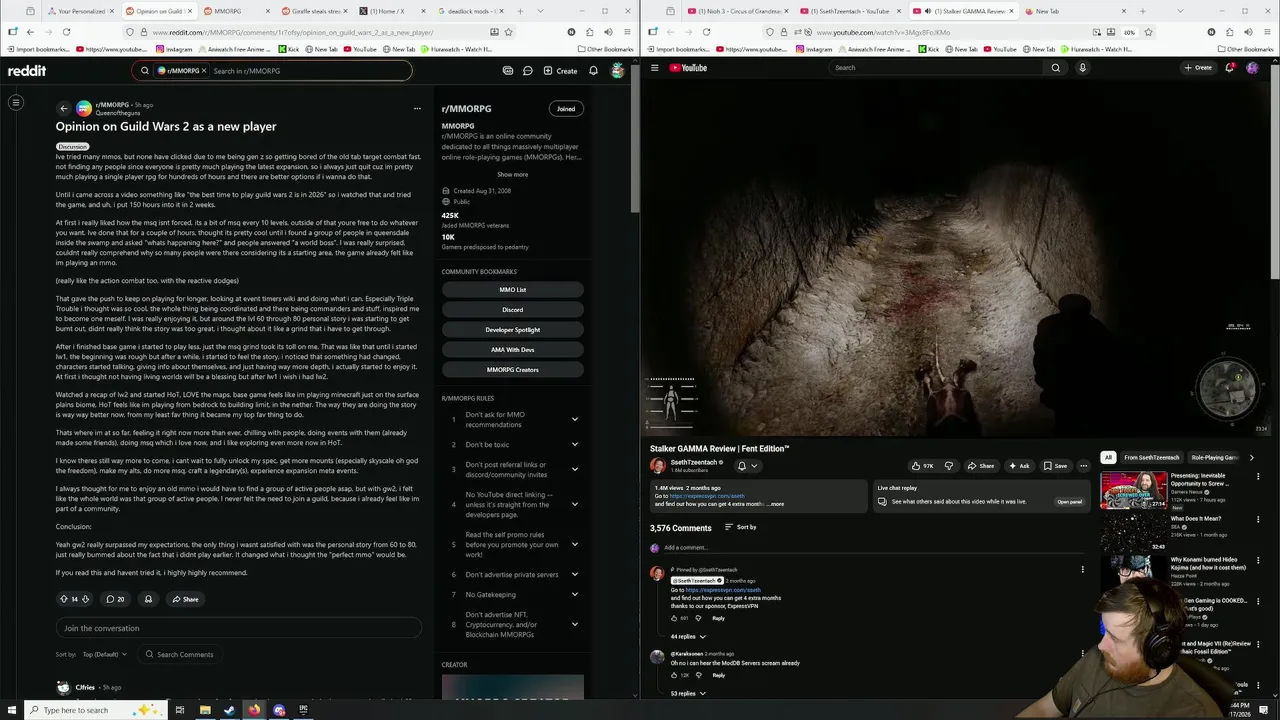Expand rule 4 No YouTube direct linking
Image resolution: width=1280 pixels, height=720 pixels.
pyautogui.click(x=574, y=504)
